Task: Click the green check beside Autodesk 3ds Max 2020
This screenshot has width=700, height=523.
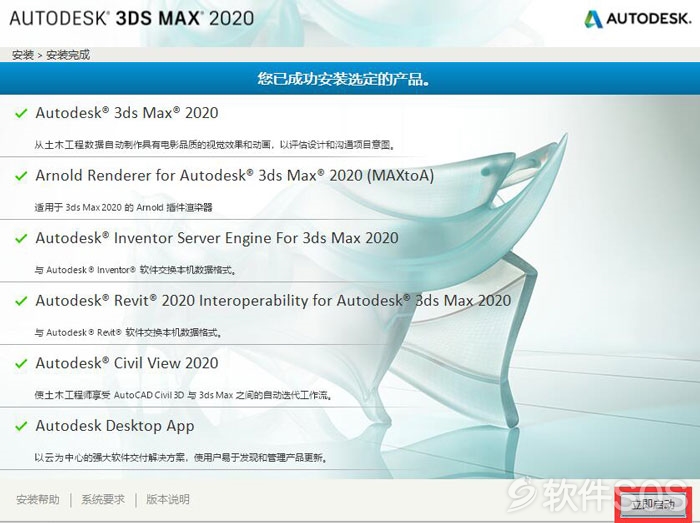Action: coord(21,113)
